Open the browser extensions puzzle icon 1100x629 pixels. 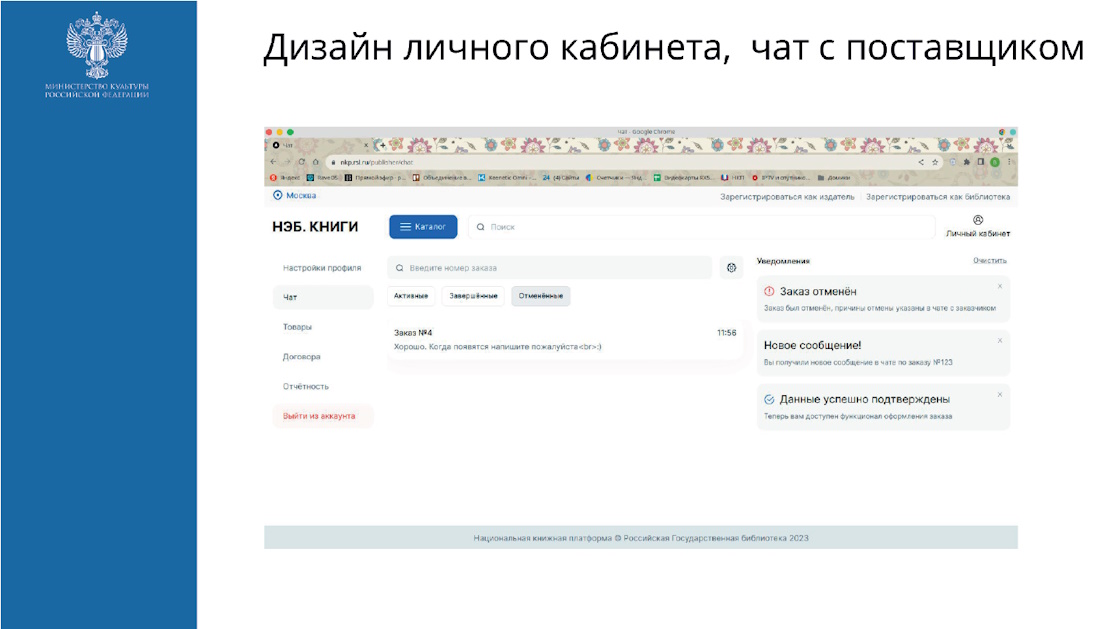967,162
